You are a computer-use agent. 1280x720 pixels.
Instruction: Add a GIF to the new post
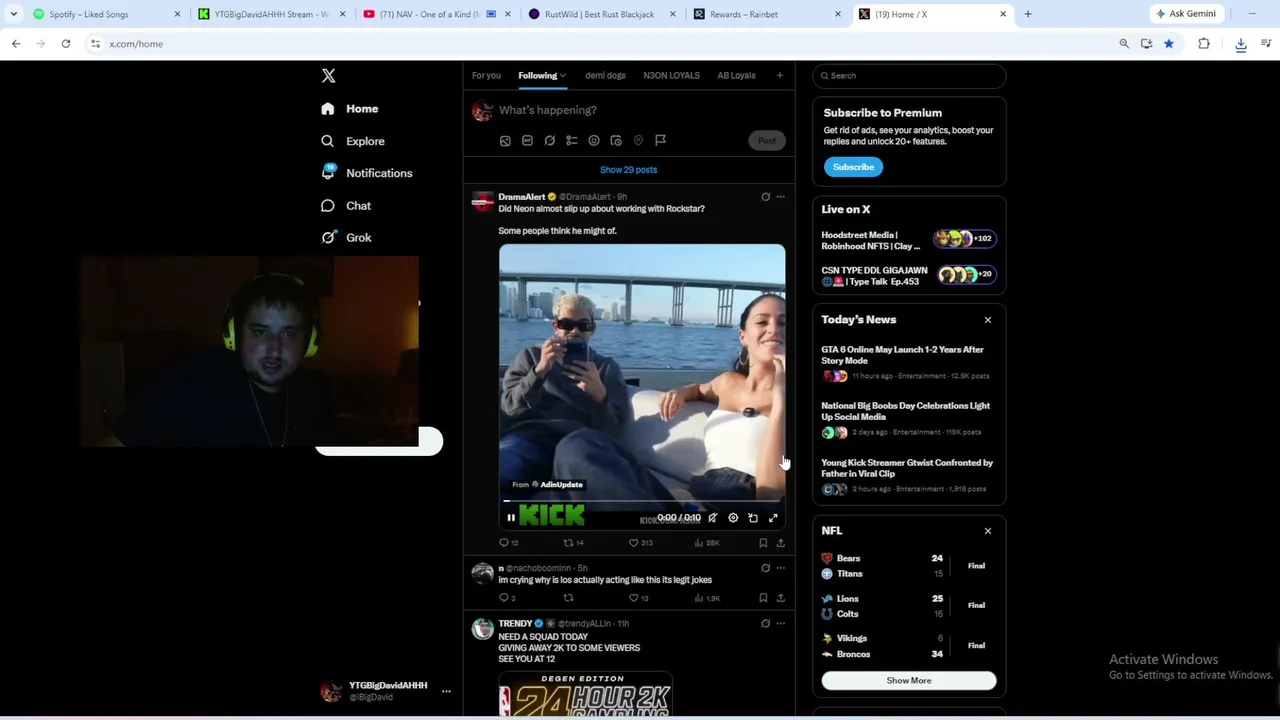(527, 141)
